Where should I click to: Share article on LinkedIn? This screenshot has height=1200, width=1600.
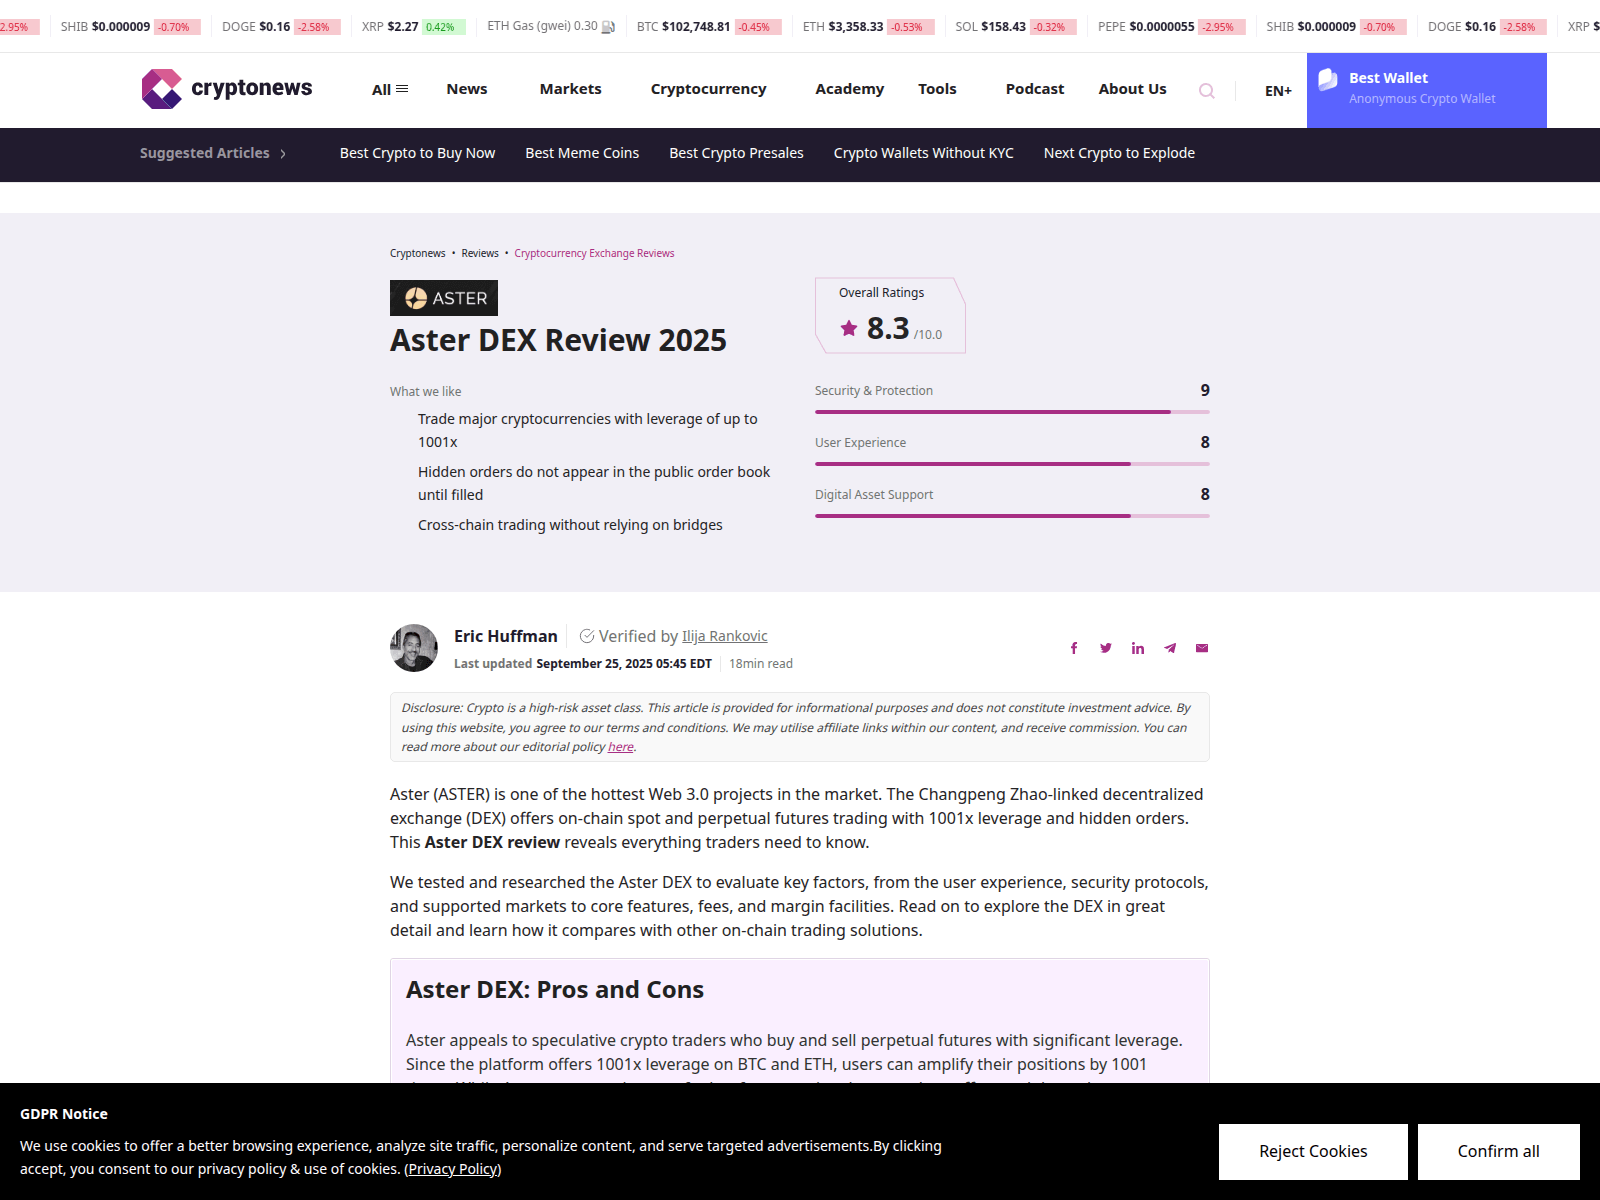pos(1138,648)
